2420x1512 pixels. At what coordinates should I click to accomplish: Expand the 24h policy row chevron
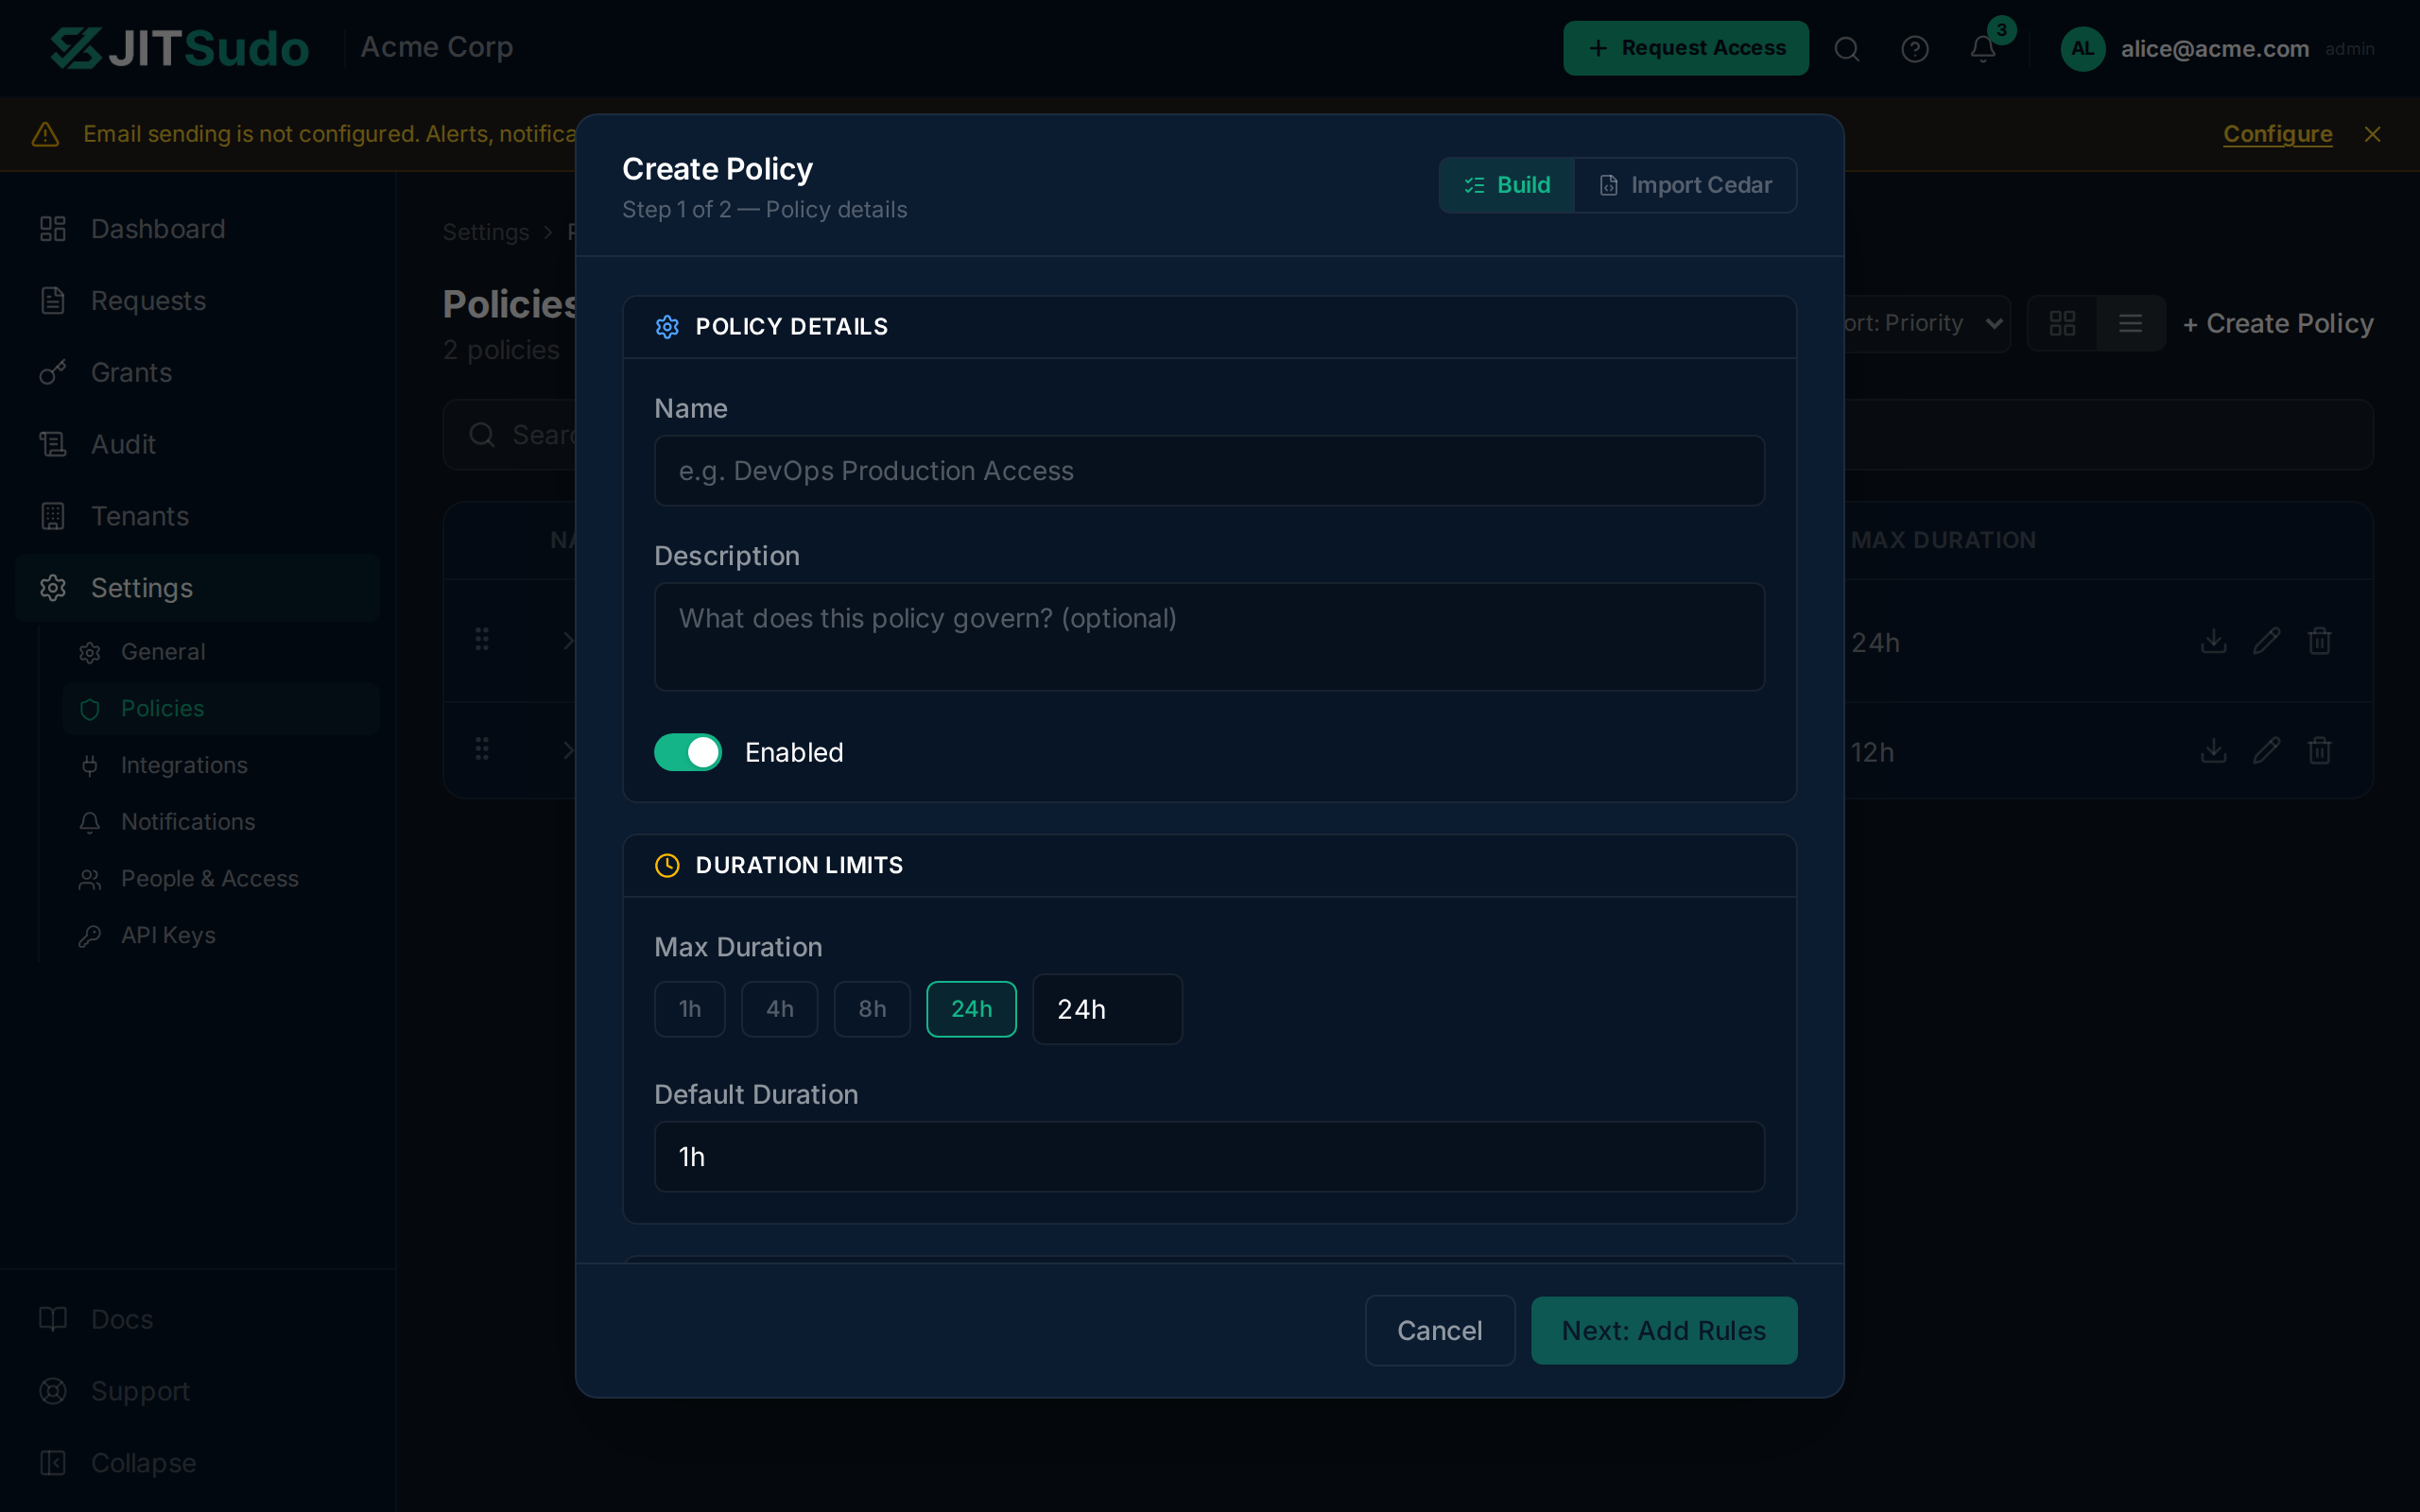(567, 641)
